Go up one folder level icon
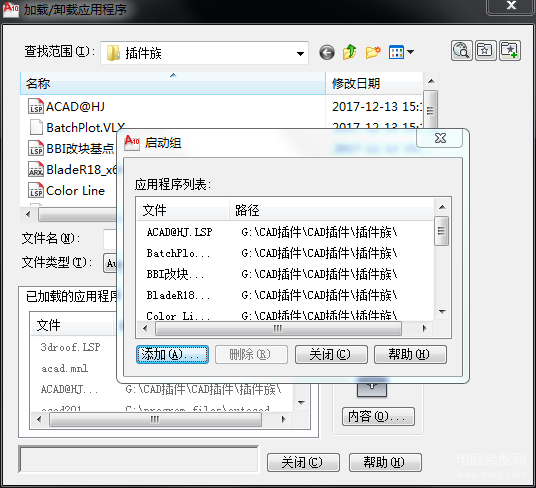 pos(350,53)
